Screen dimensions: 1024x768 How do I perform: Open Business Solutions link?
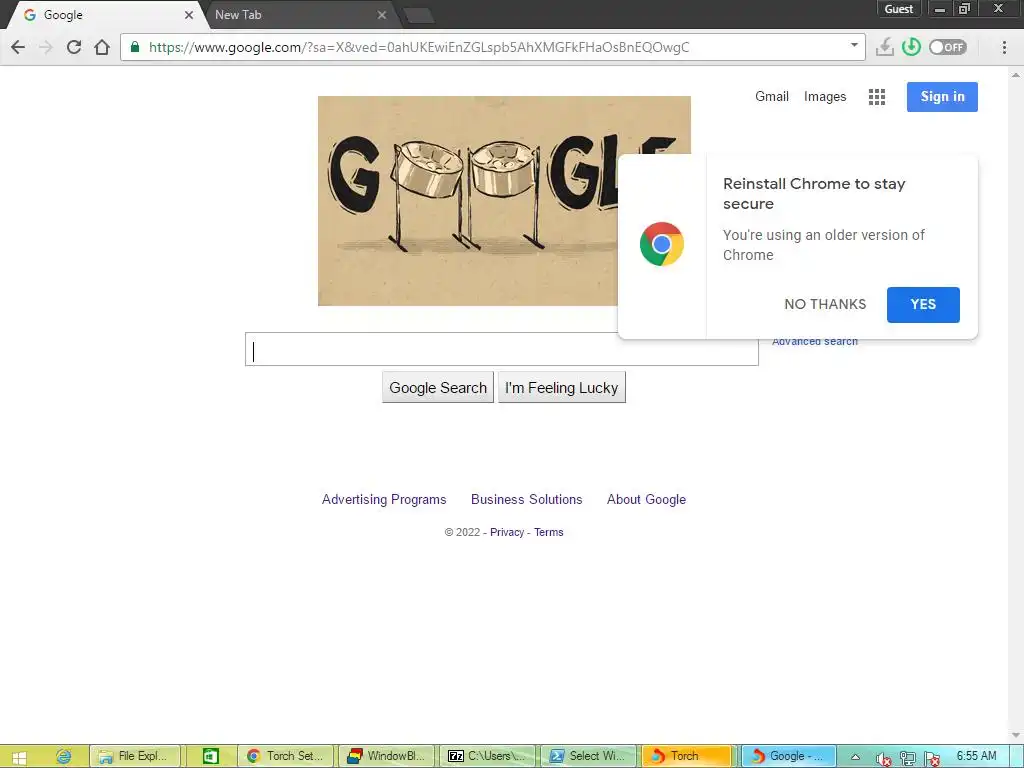[x=526, y=500]
